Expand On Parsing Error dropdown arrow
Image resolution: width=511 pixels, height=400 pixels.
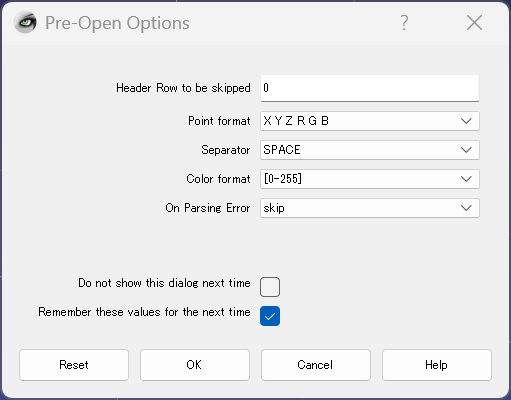(x=466, y=208)
